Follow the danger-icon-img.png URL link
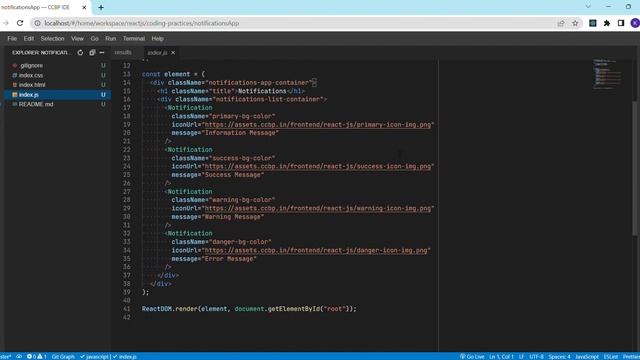 tap(316, 250)
